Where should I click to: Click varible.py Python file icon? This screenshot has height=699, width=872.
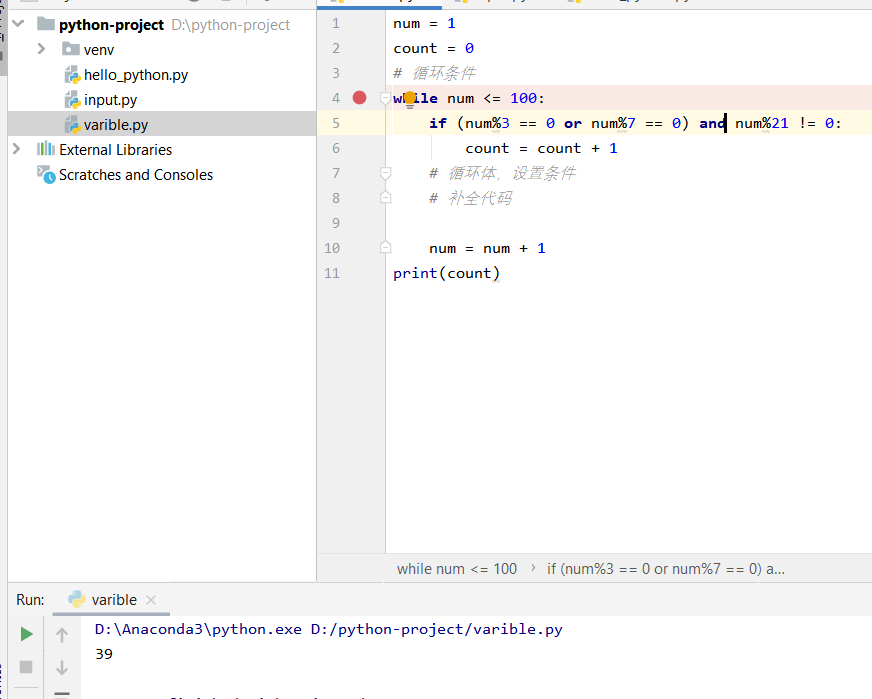[72, 125]
